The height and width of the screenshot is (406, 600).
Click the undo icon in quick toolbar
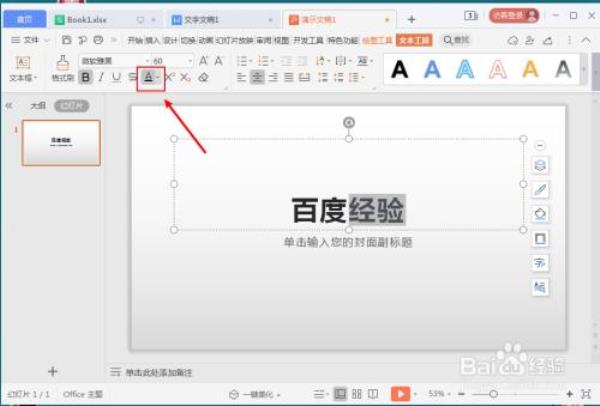82,40
